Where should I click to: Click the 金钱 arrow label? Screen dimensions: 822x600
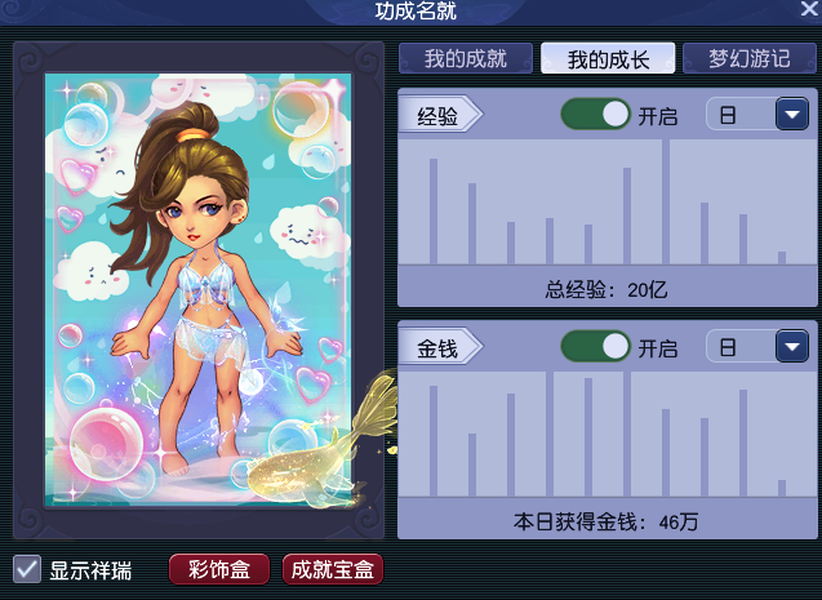point(440,347)
